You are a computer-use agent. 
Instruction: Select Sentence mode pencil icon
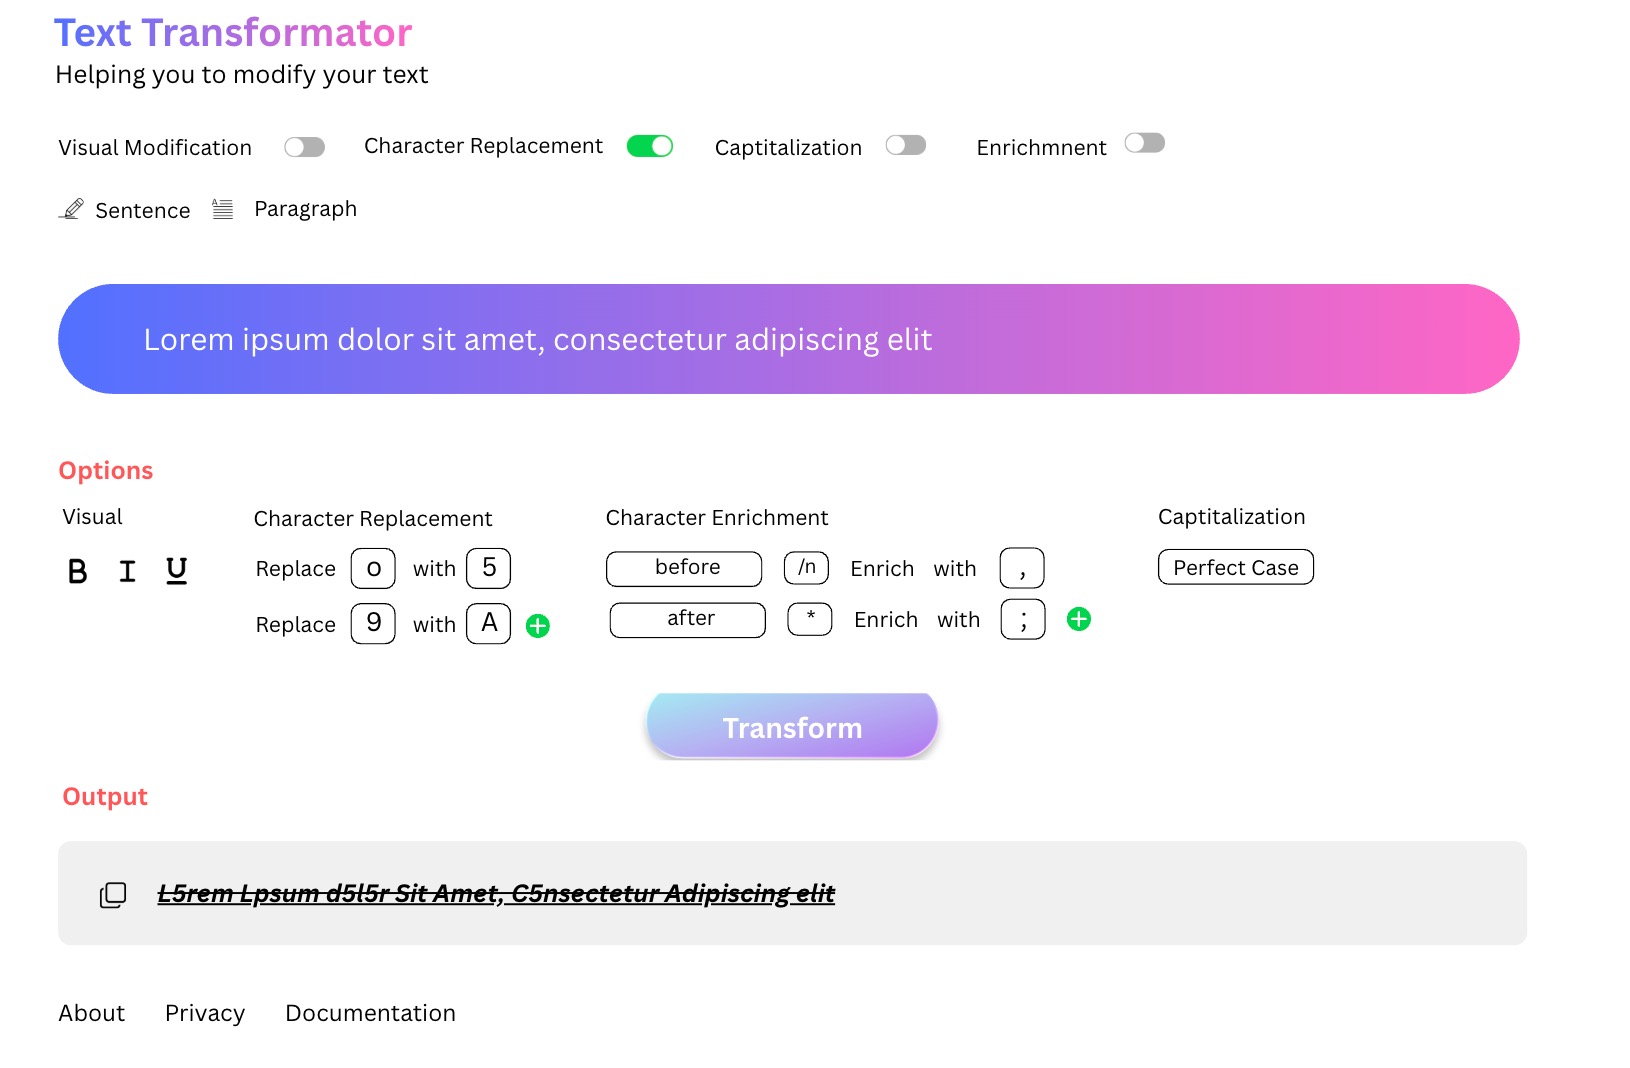point(72,209)
